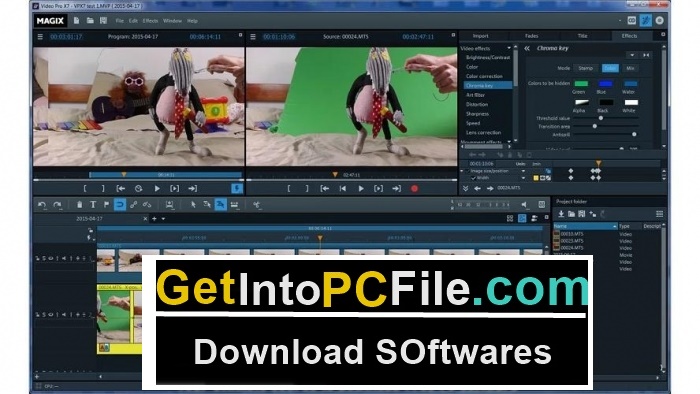Select Color correction in effects list
700x394 pixels.
pos(484,76)
